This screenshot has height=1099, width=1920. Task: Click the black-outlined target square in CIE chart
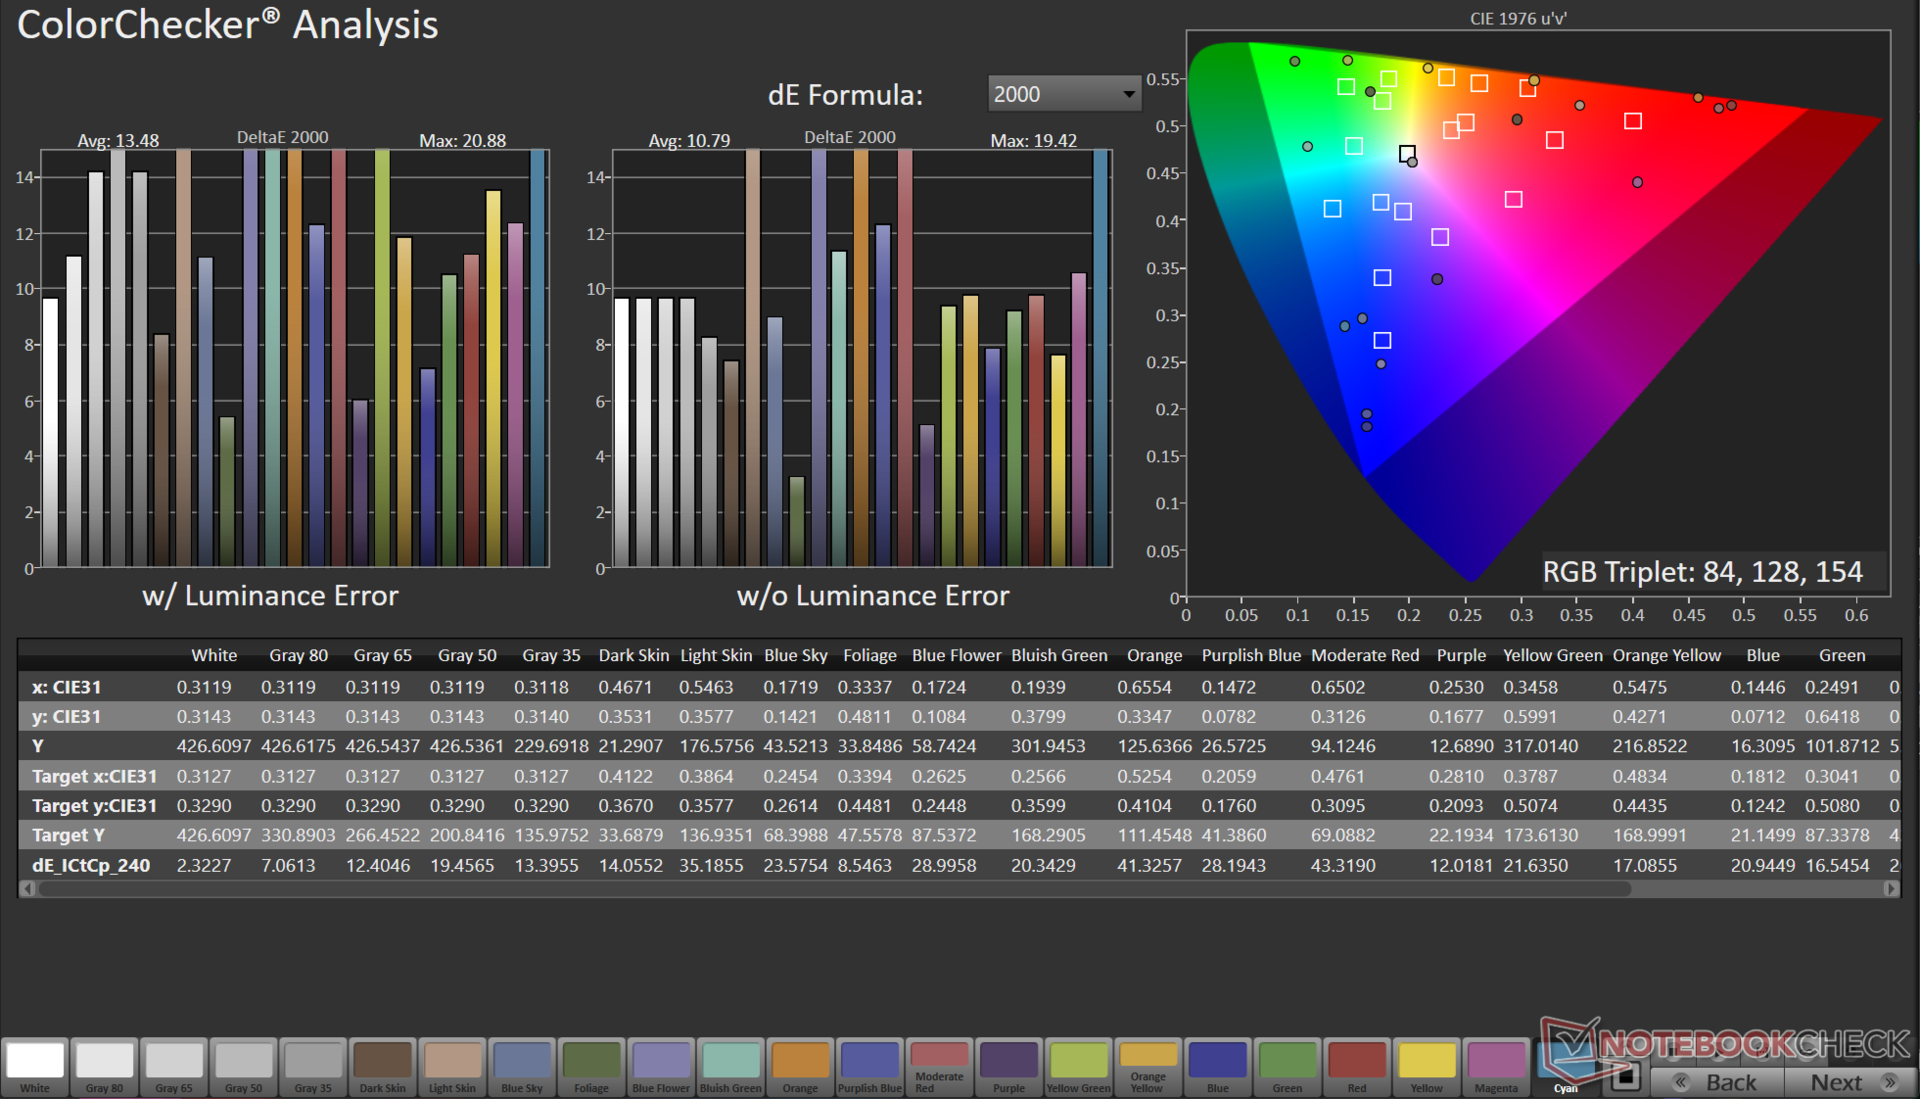[x=1407, y=153]
